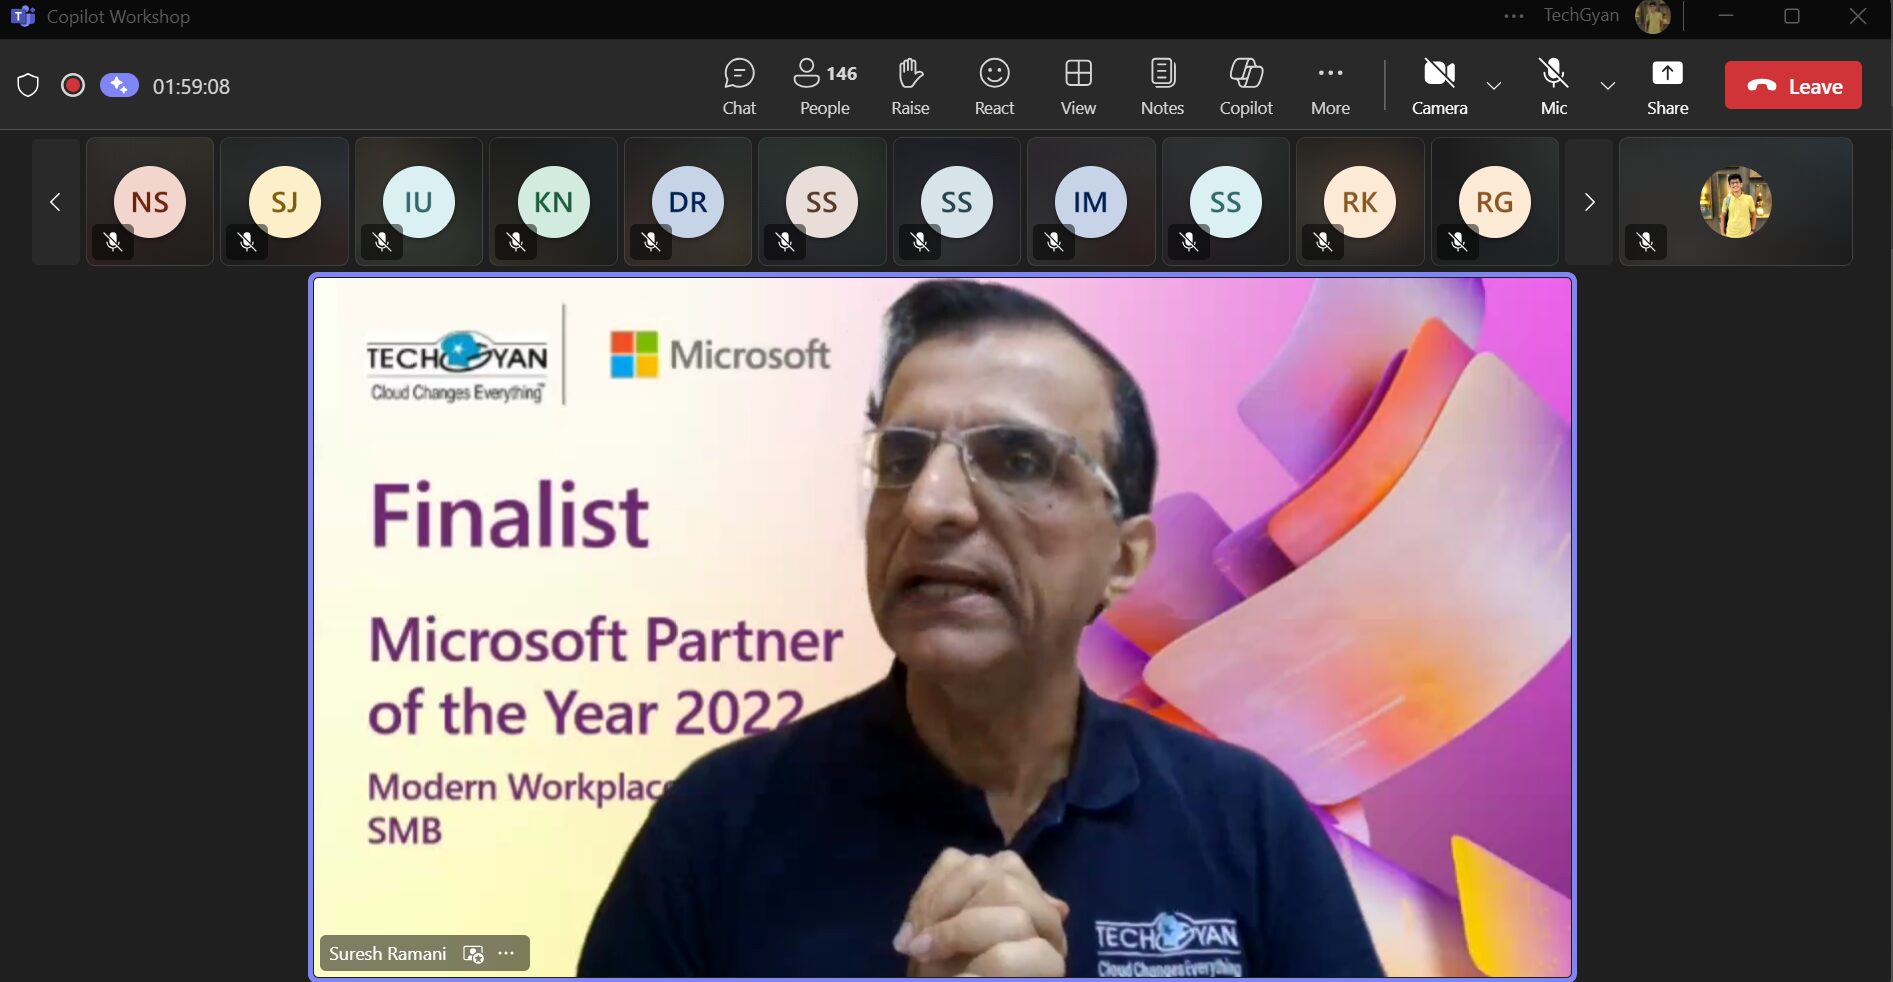The height and width of the screenshot is (982, 1893).
Task: Select participant tile with initials KN
Action: click(553, 202)
